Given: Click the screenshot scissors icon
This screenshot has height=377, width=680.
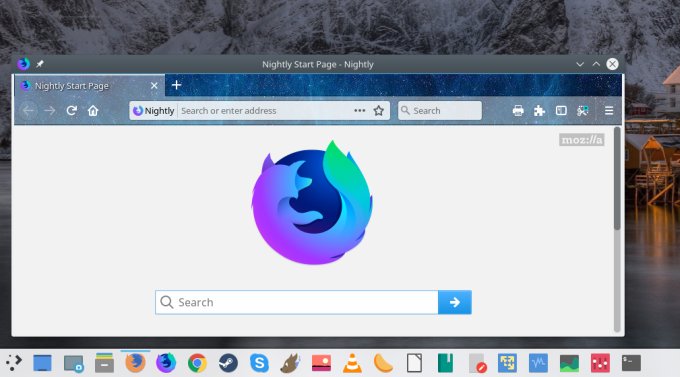Looking at the screenshot, I should click(583, 111).
